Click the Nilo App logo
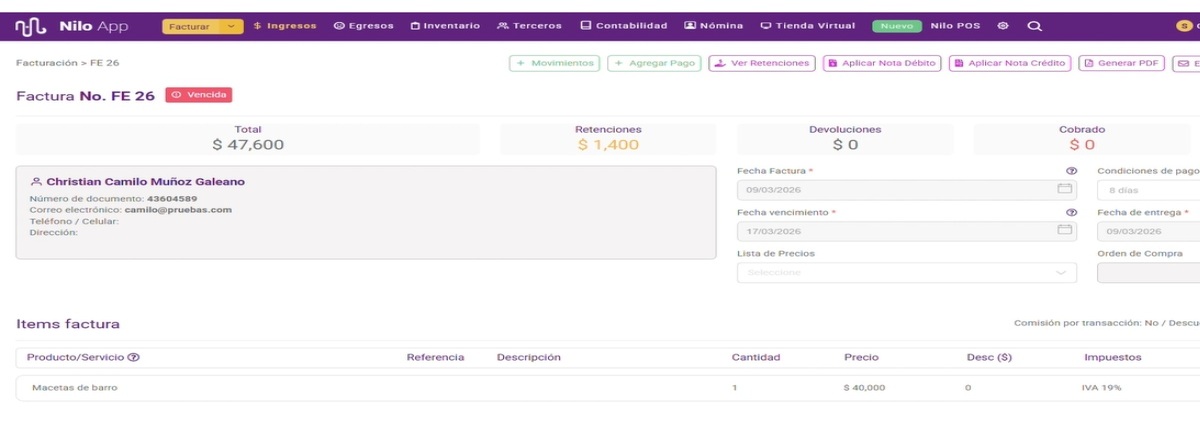Screen dimensions: 1200x432 click(71, 26)
